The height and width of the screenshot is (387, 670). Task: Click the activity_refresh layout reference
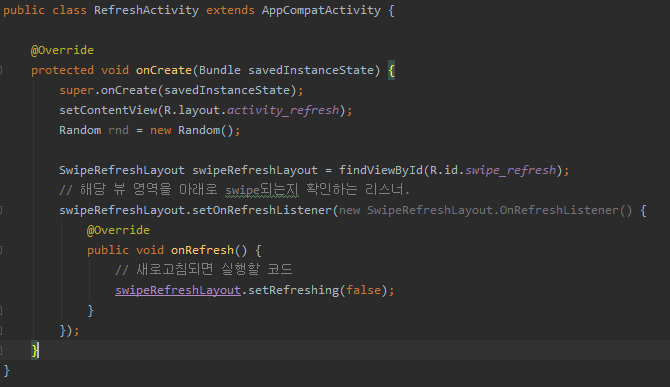point(283,110)
